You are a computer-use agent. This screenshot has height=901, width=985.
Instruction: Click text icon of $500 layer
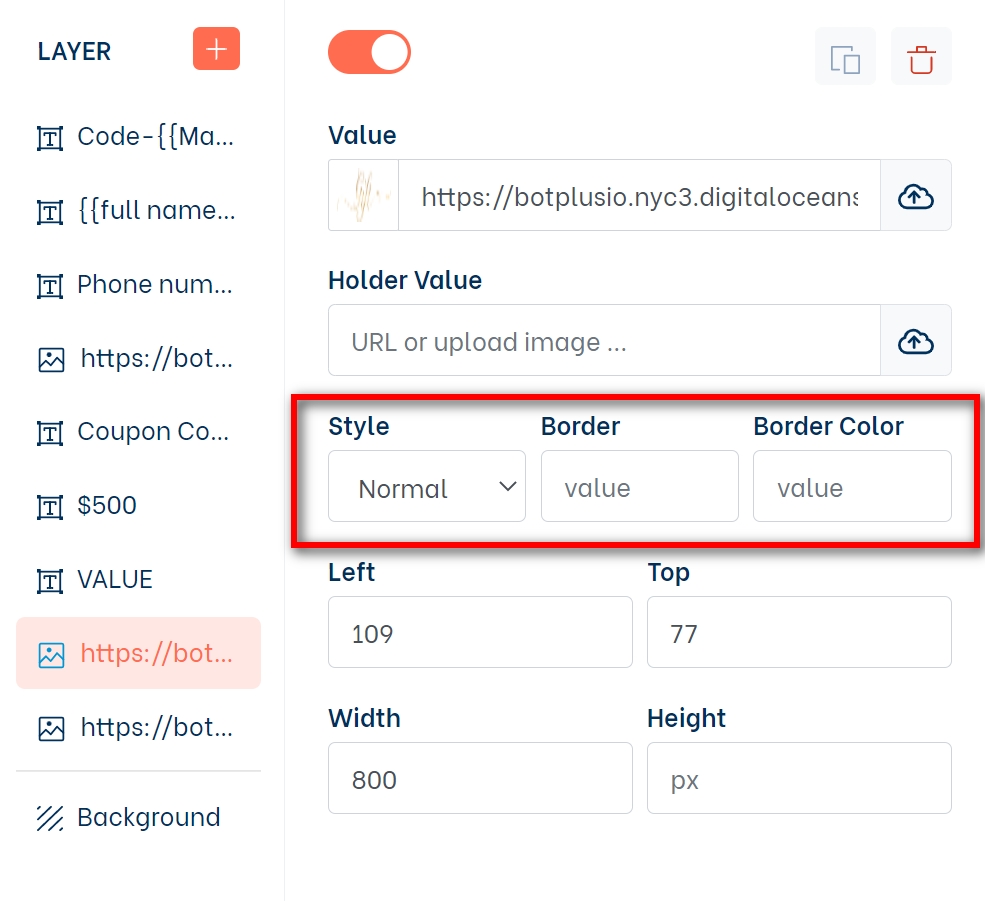(50, 506)
